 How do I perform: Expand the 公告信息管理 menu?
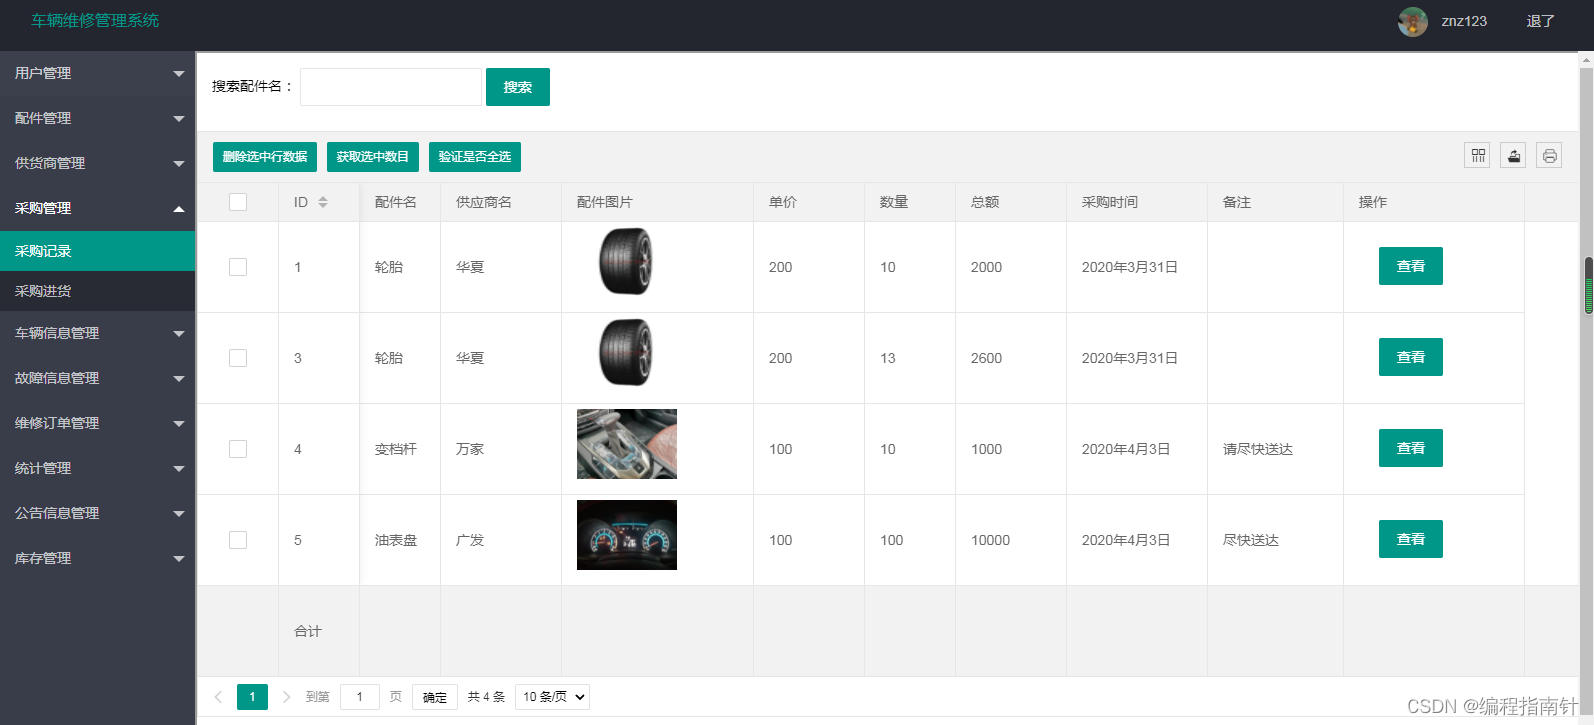[x=97, y=513]
